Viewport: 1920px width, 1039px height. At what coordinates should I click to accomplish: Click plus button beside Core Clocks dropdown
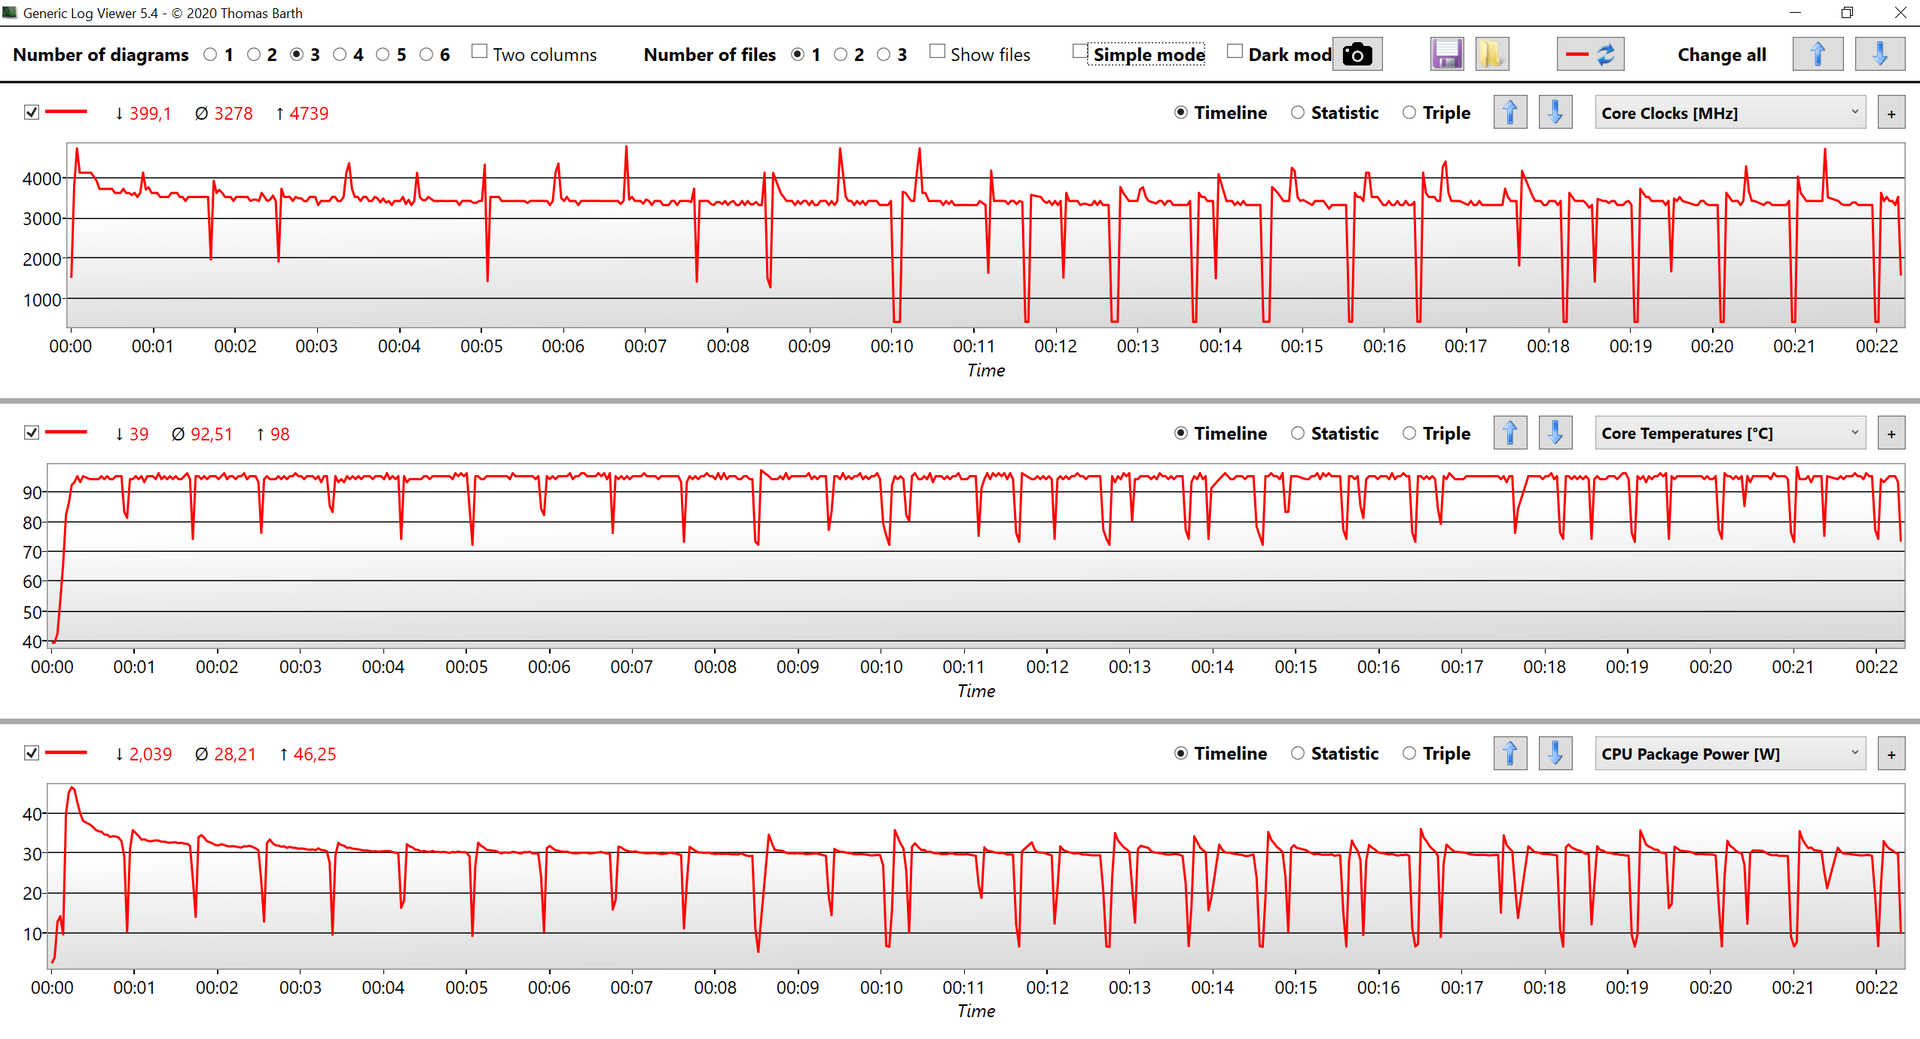coord(1891,114)
